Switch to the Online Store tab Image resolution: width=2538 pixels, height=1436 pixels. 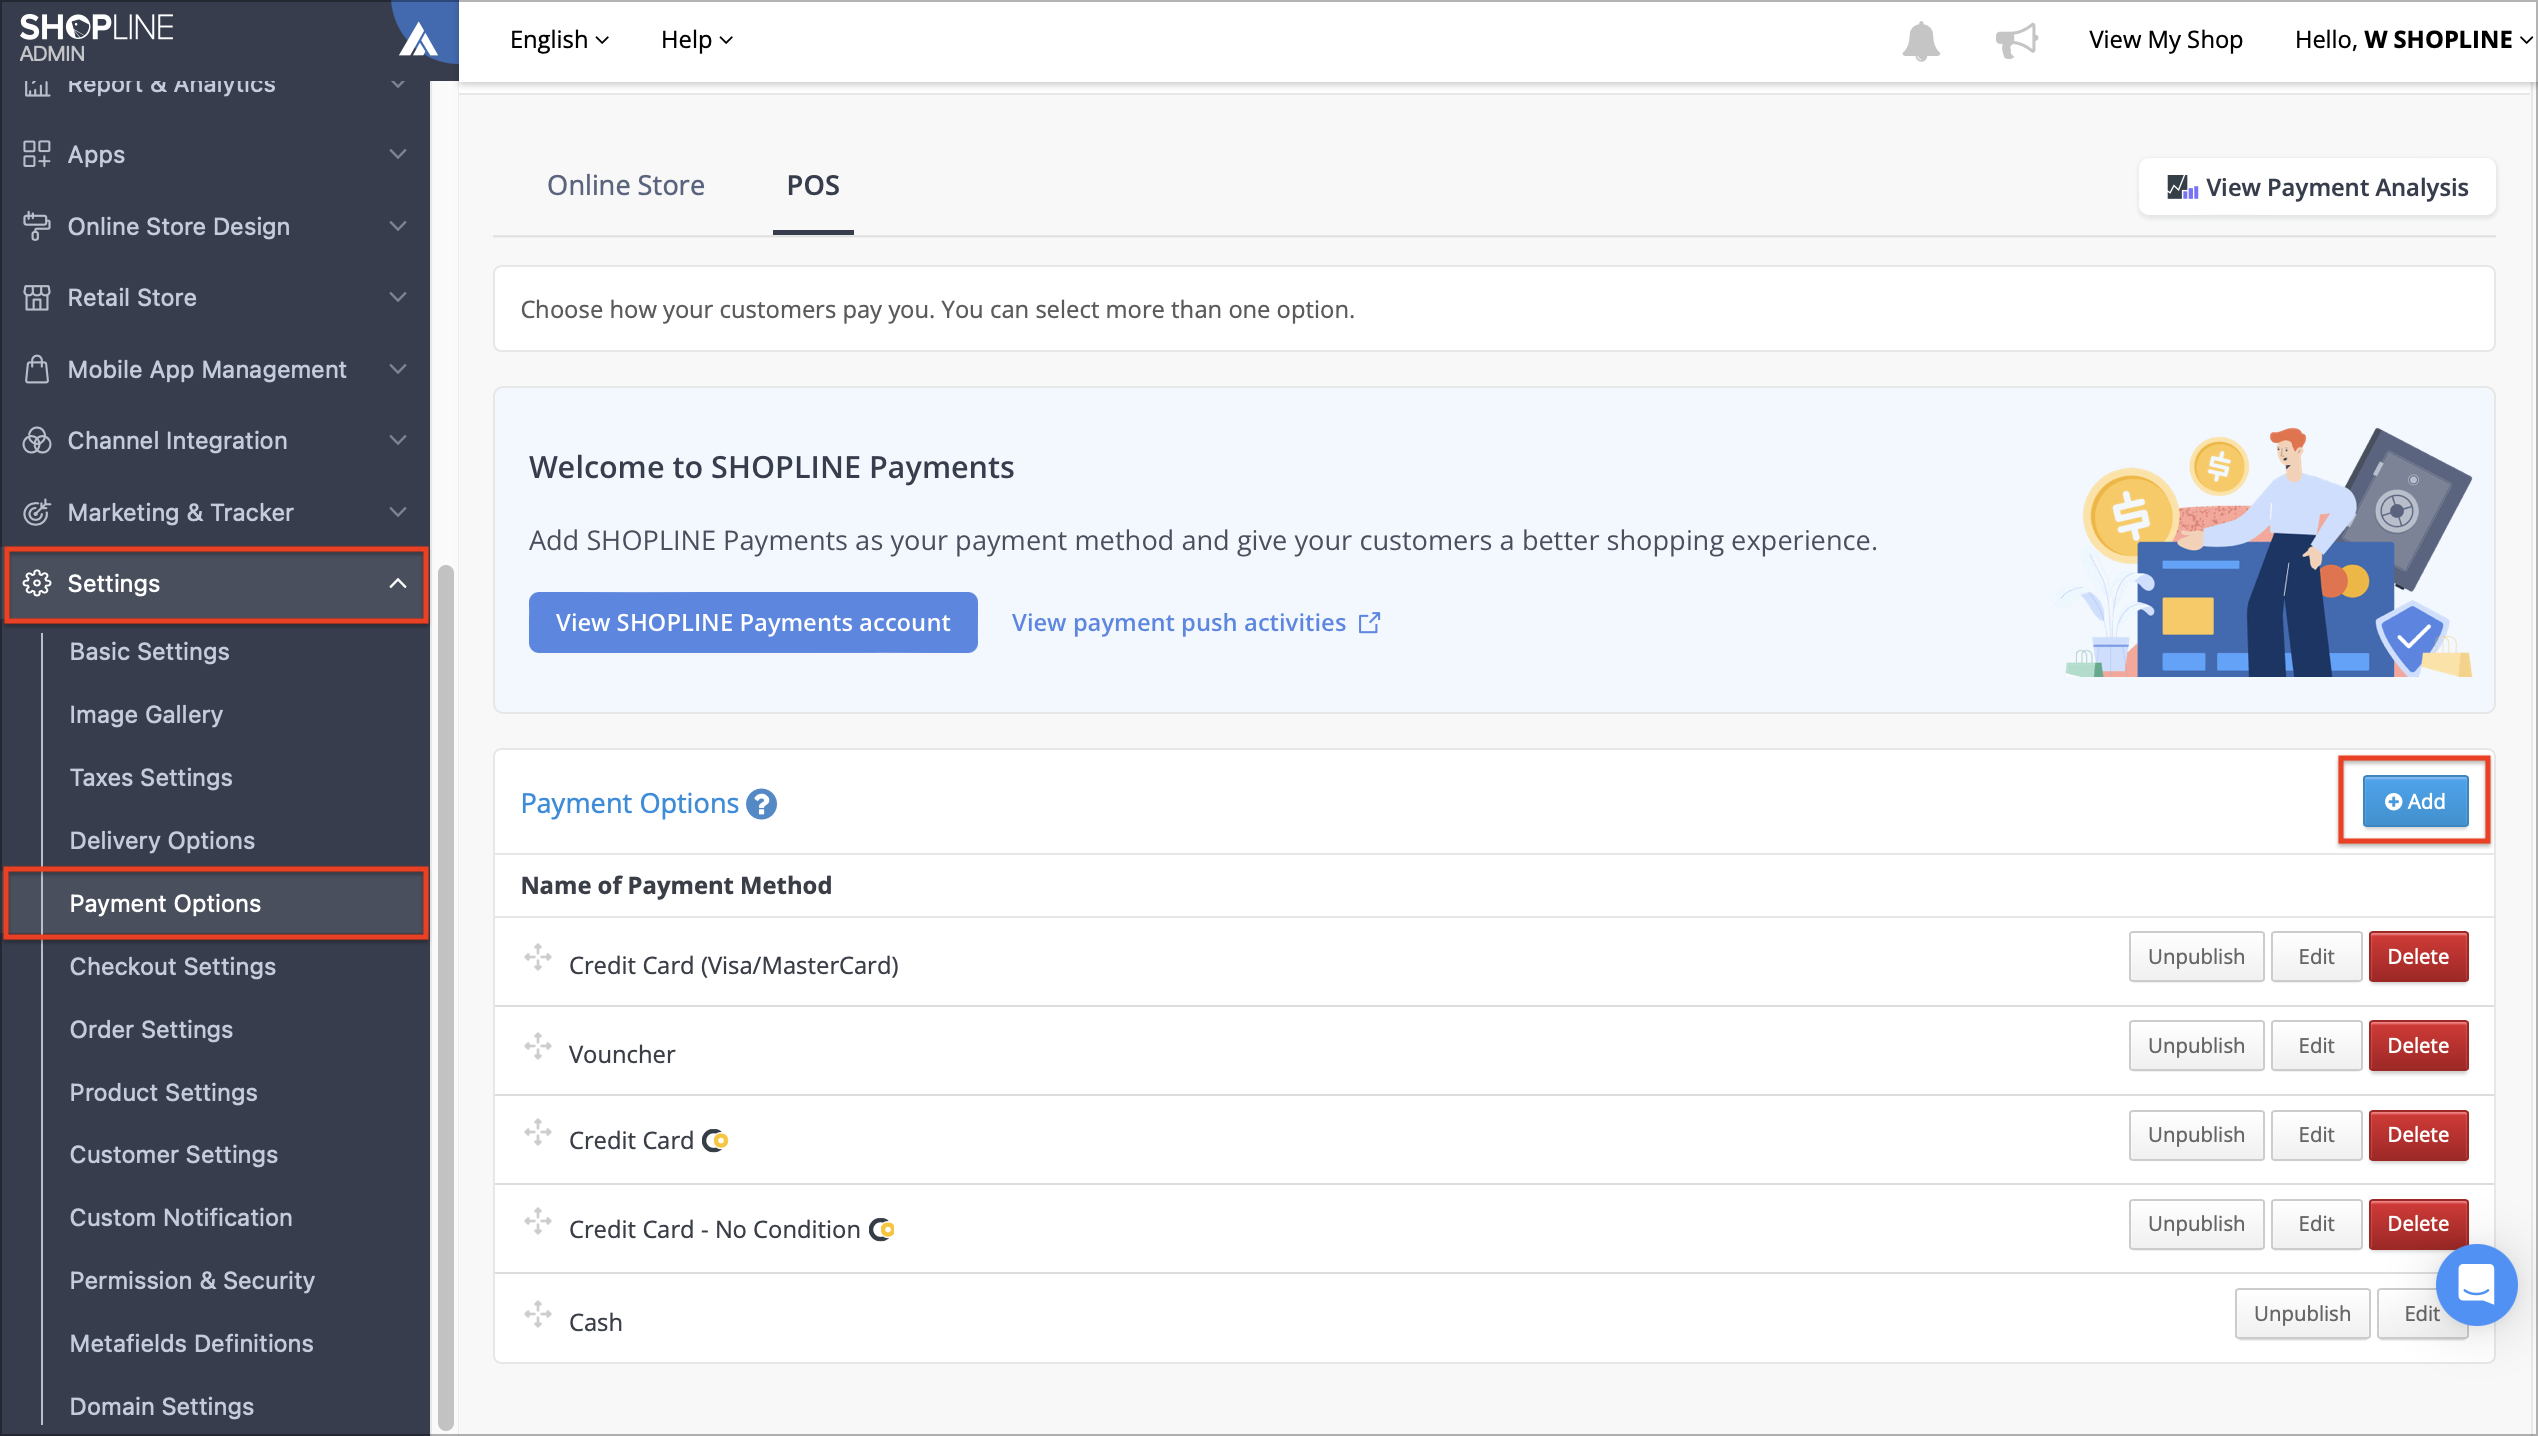pyautogui.click(x=626, y=185)
